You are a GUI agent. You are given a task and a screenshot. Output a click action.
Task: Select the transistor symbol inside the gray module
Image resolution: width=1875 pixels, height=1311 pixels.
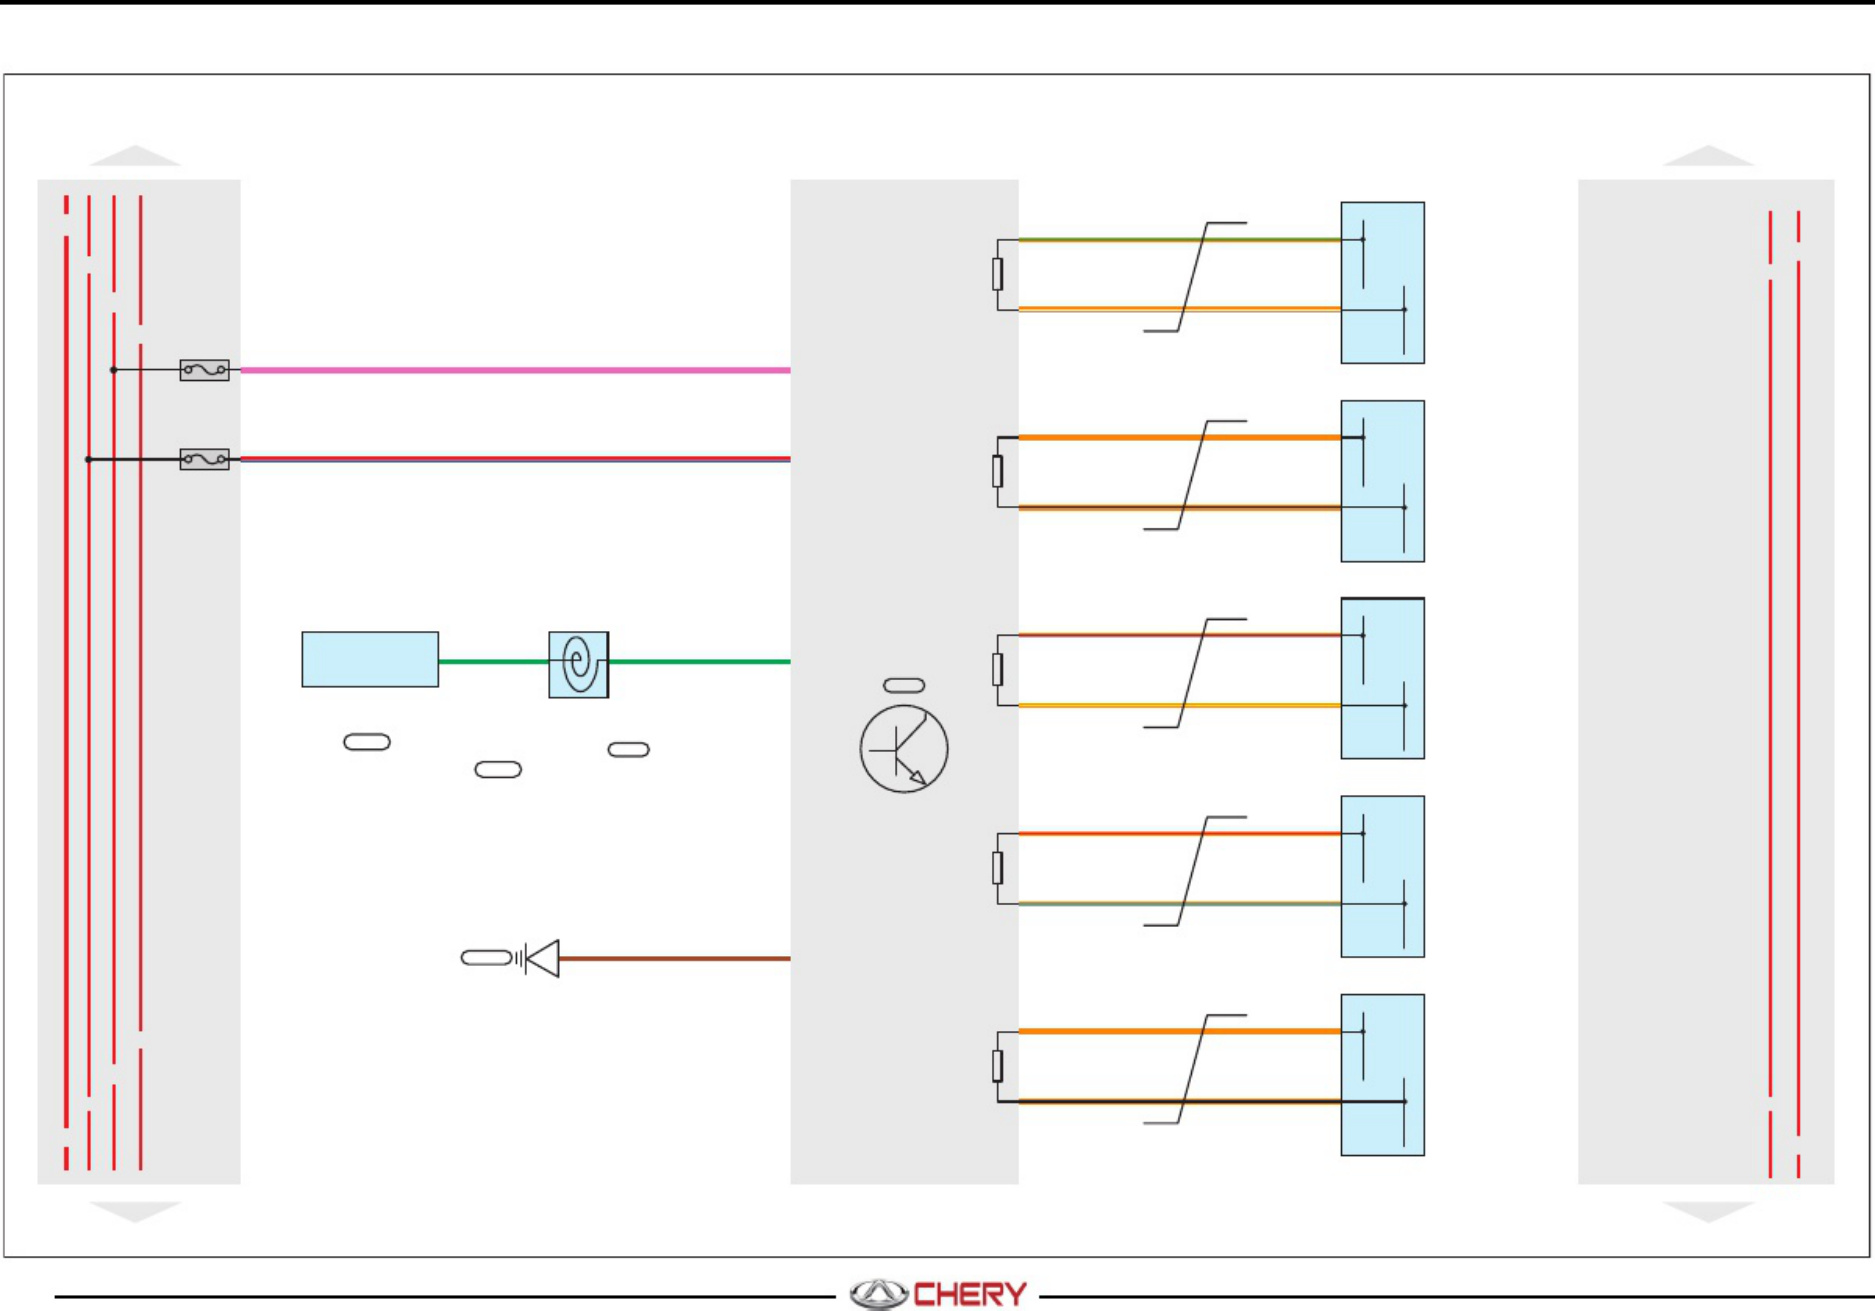tap(904, 749)
